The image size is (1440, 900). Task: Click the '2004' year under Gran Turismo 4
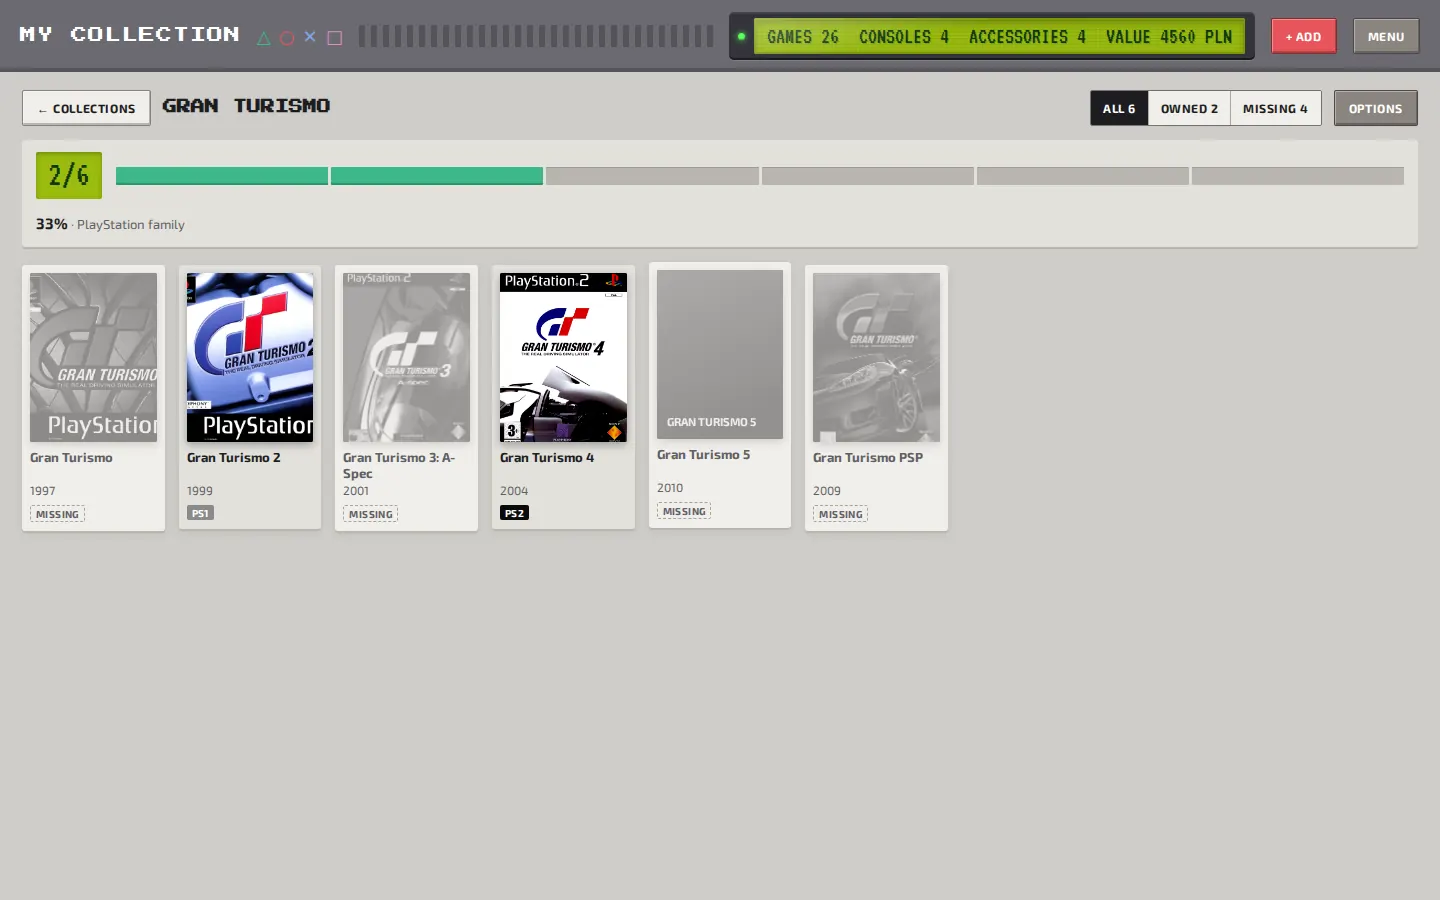tap(514, 491)
